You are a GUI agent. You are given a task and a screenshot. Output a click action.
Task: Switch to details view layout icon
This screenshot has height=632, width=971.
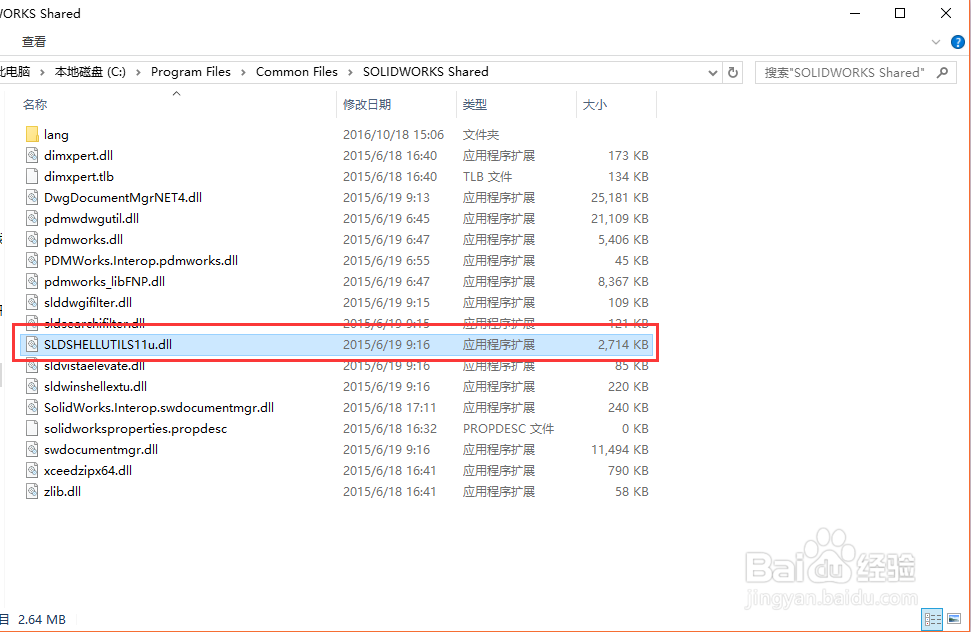(x=932, y=619)
